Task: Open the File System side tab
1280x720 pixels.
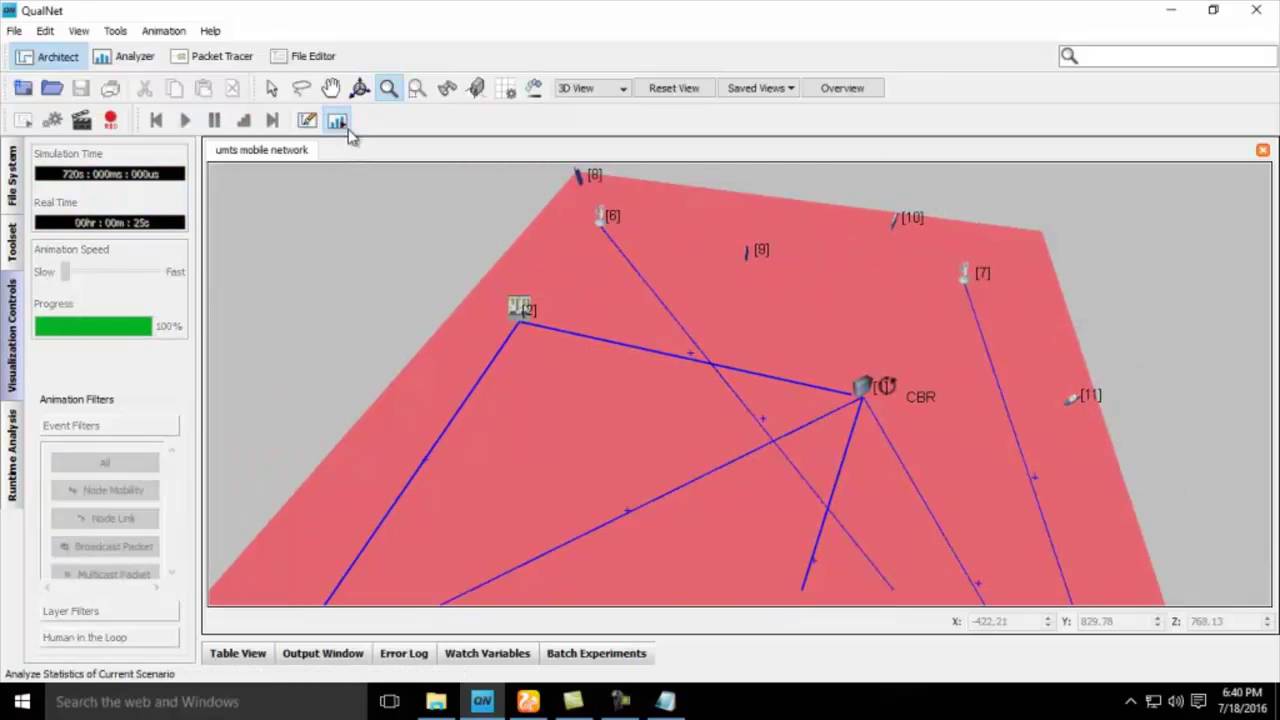Action: click(12, 175)
